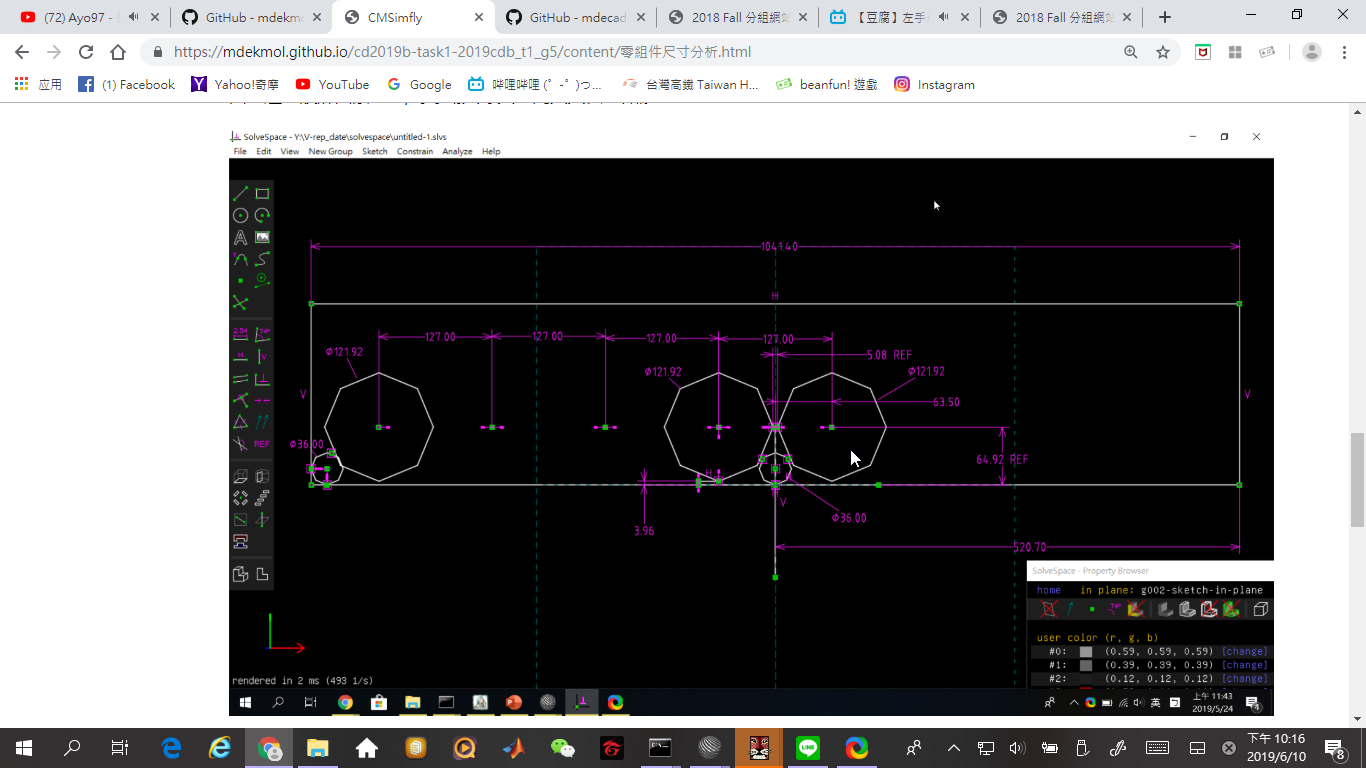Expand hidden system tray icons
The image size is (1366, 768).
(x=953, y=748)
